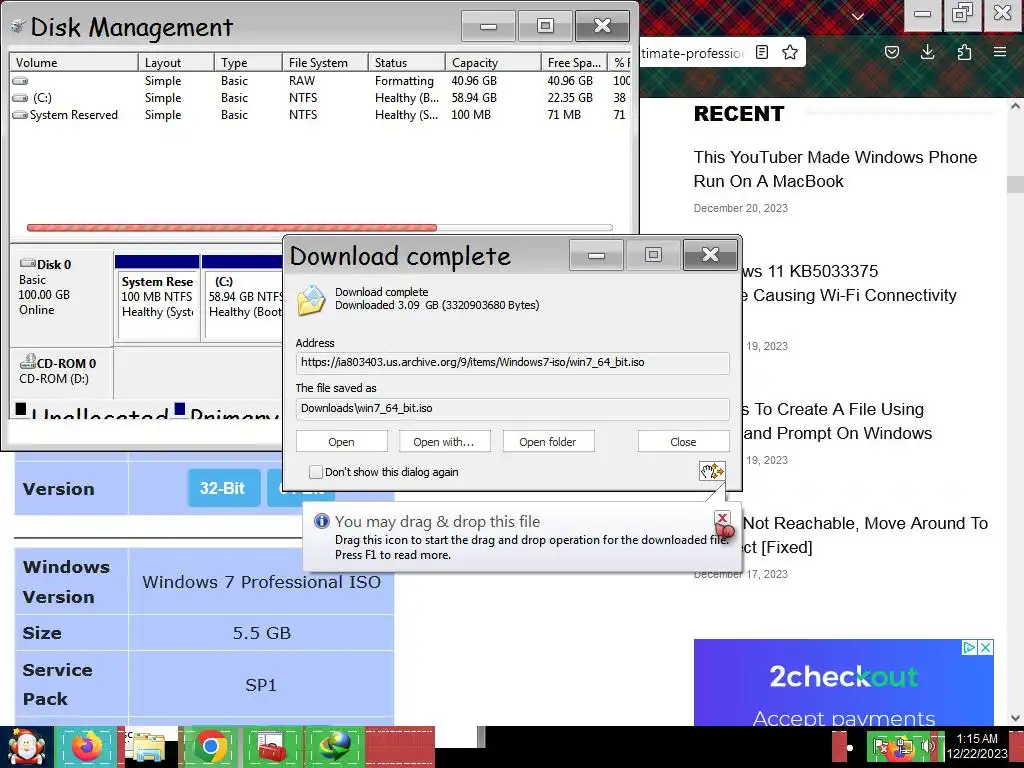Minimize the Download complete dialog
The image size is (1024, 768).
tap(596, 255)
